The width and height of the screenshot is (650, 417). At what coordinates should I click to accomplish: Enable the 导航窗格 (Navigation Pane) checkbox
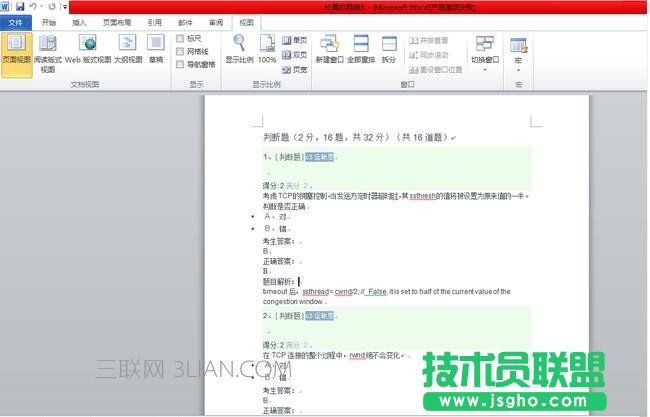click(180, 64)
